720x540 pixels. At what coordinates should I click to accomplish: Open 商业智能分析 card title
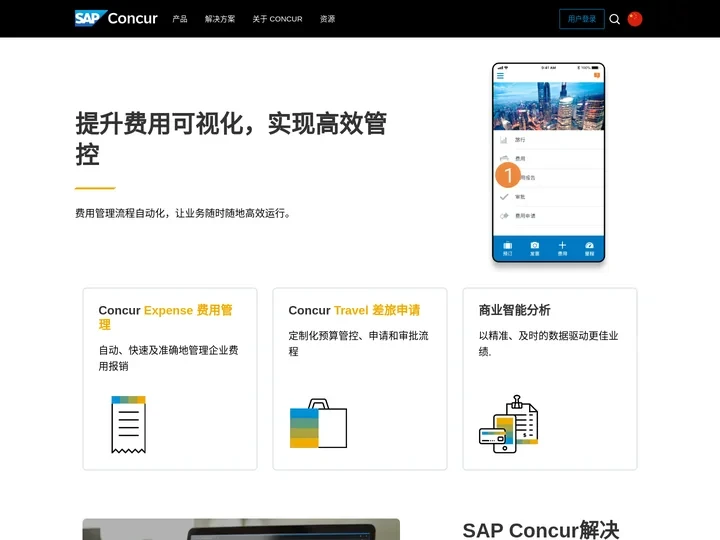click(514, 310)
